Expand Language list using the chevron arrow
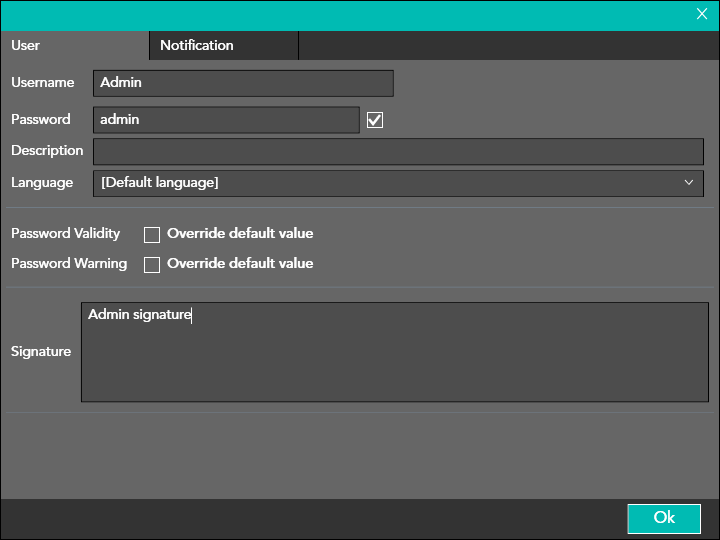The width and height of the screenshot is (720, 540). coord(689,183)
